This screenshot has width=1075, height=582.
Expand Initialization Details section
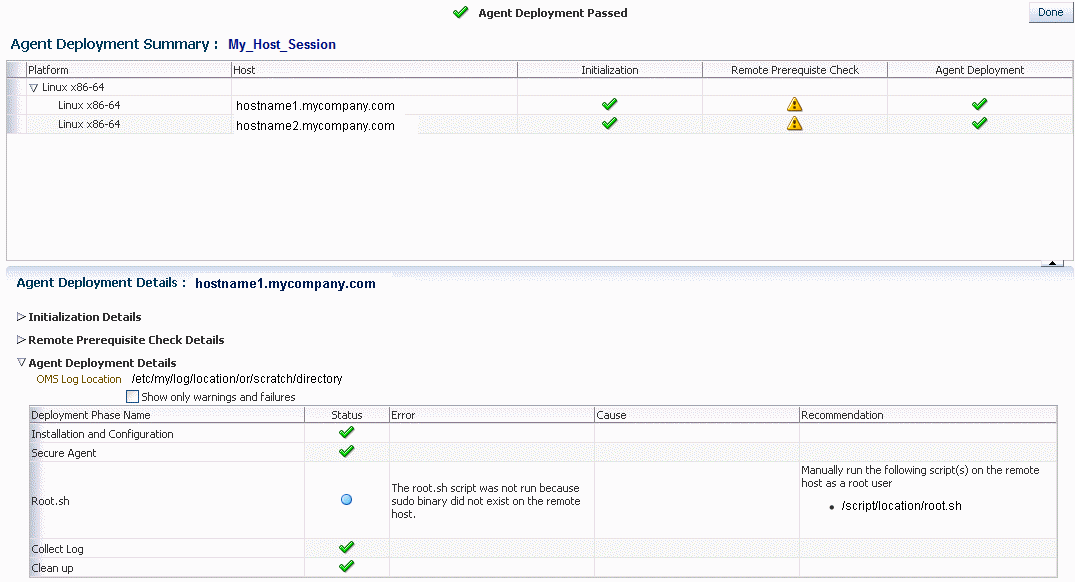pos(22,317)
